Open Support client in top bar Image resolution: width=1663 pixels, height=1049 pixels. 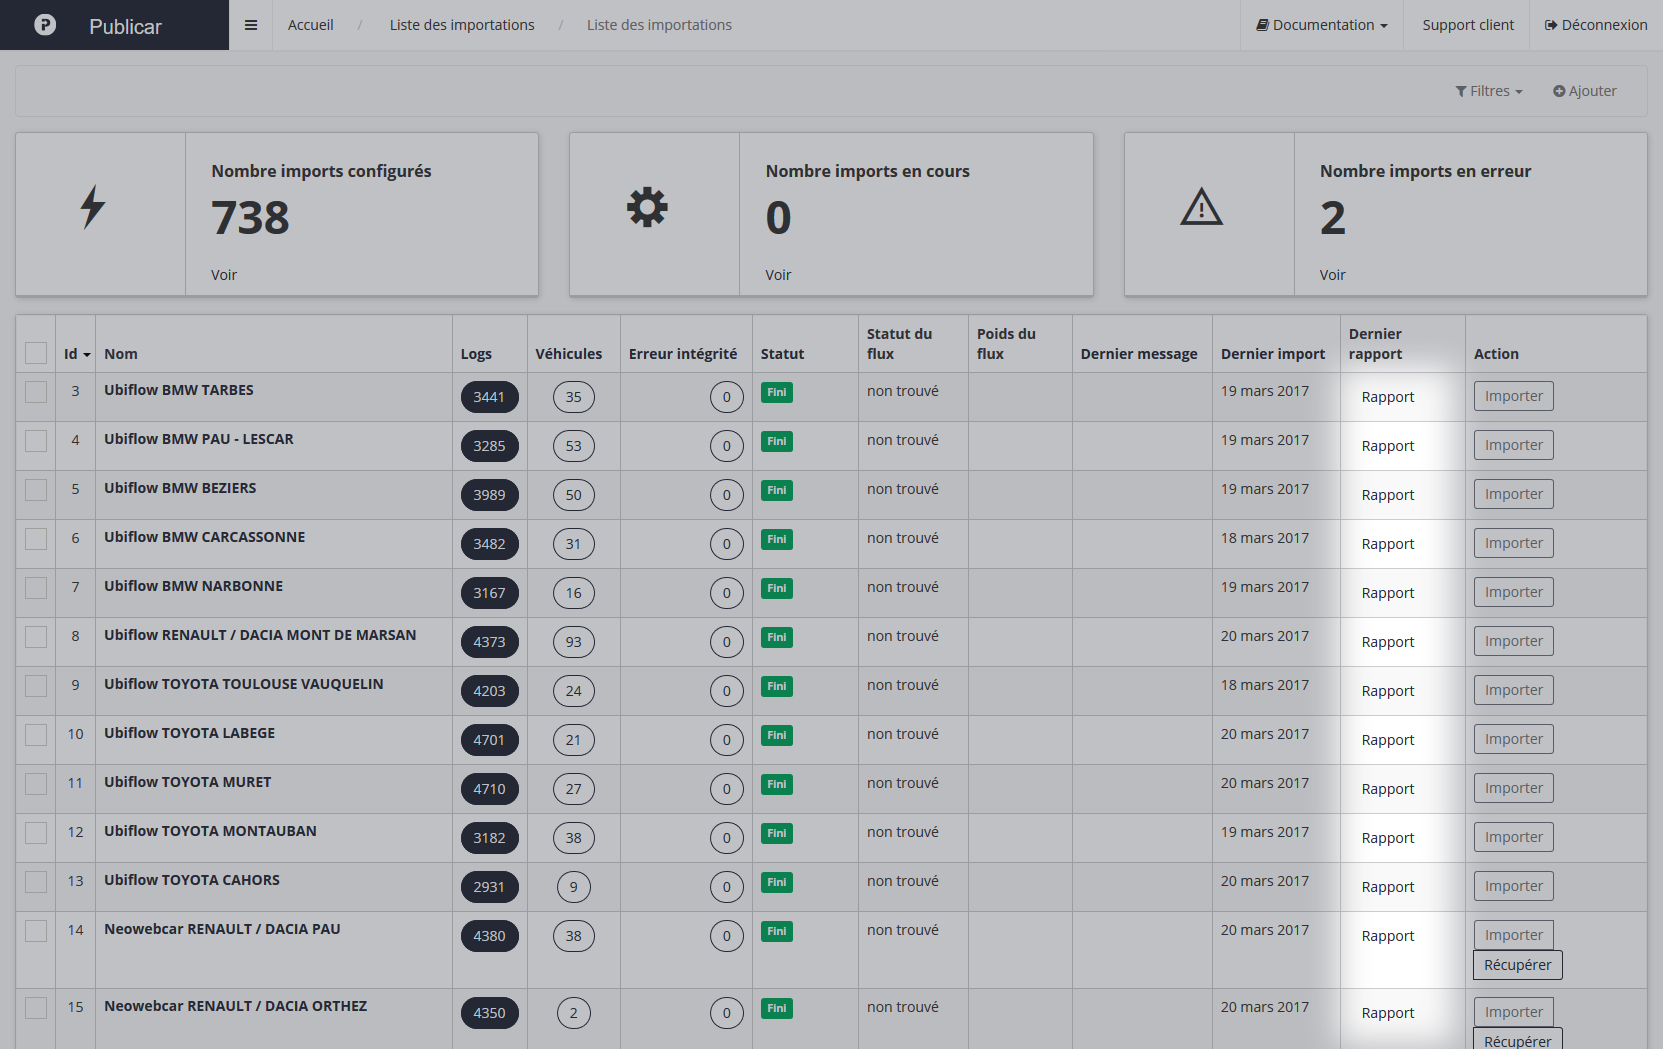[x=1468, y=25]
